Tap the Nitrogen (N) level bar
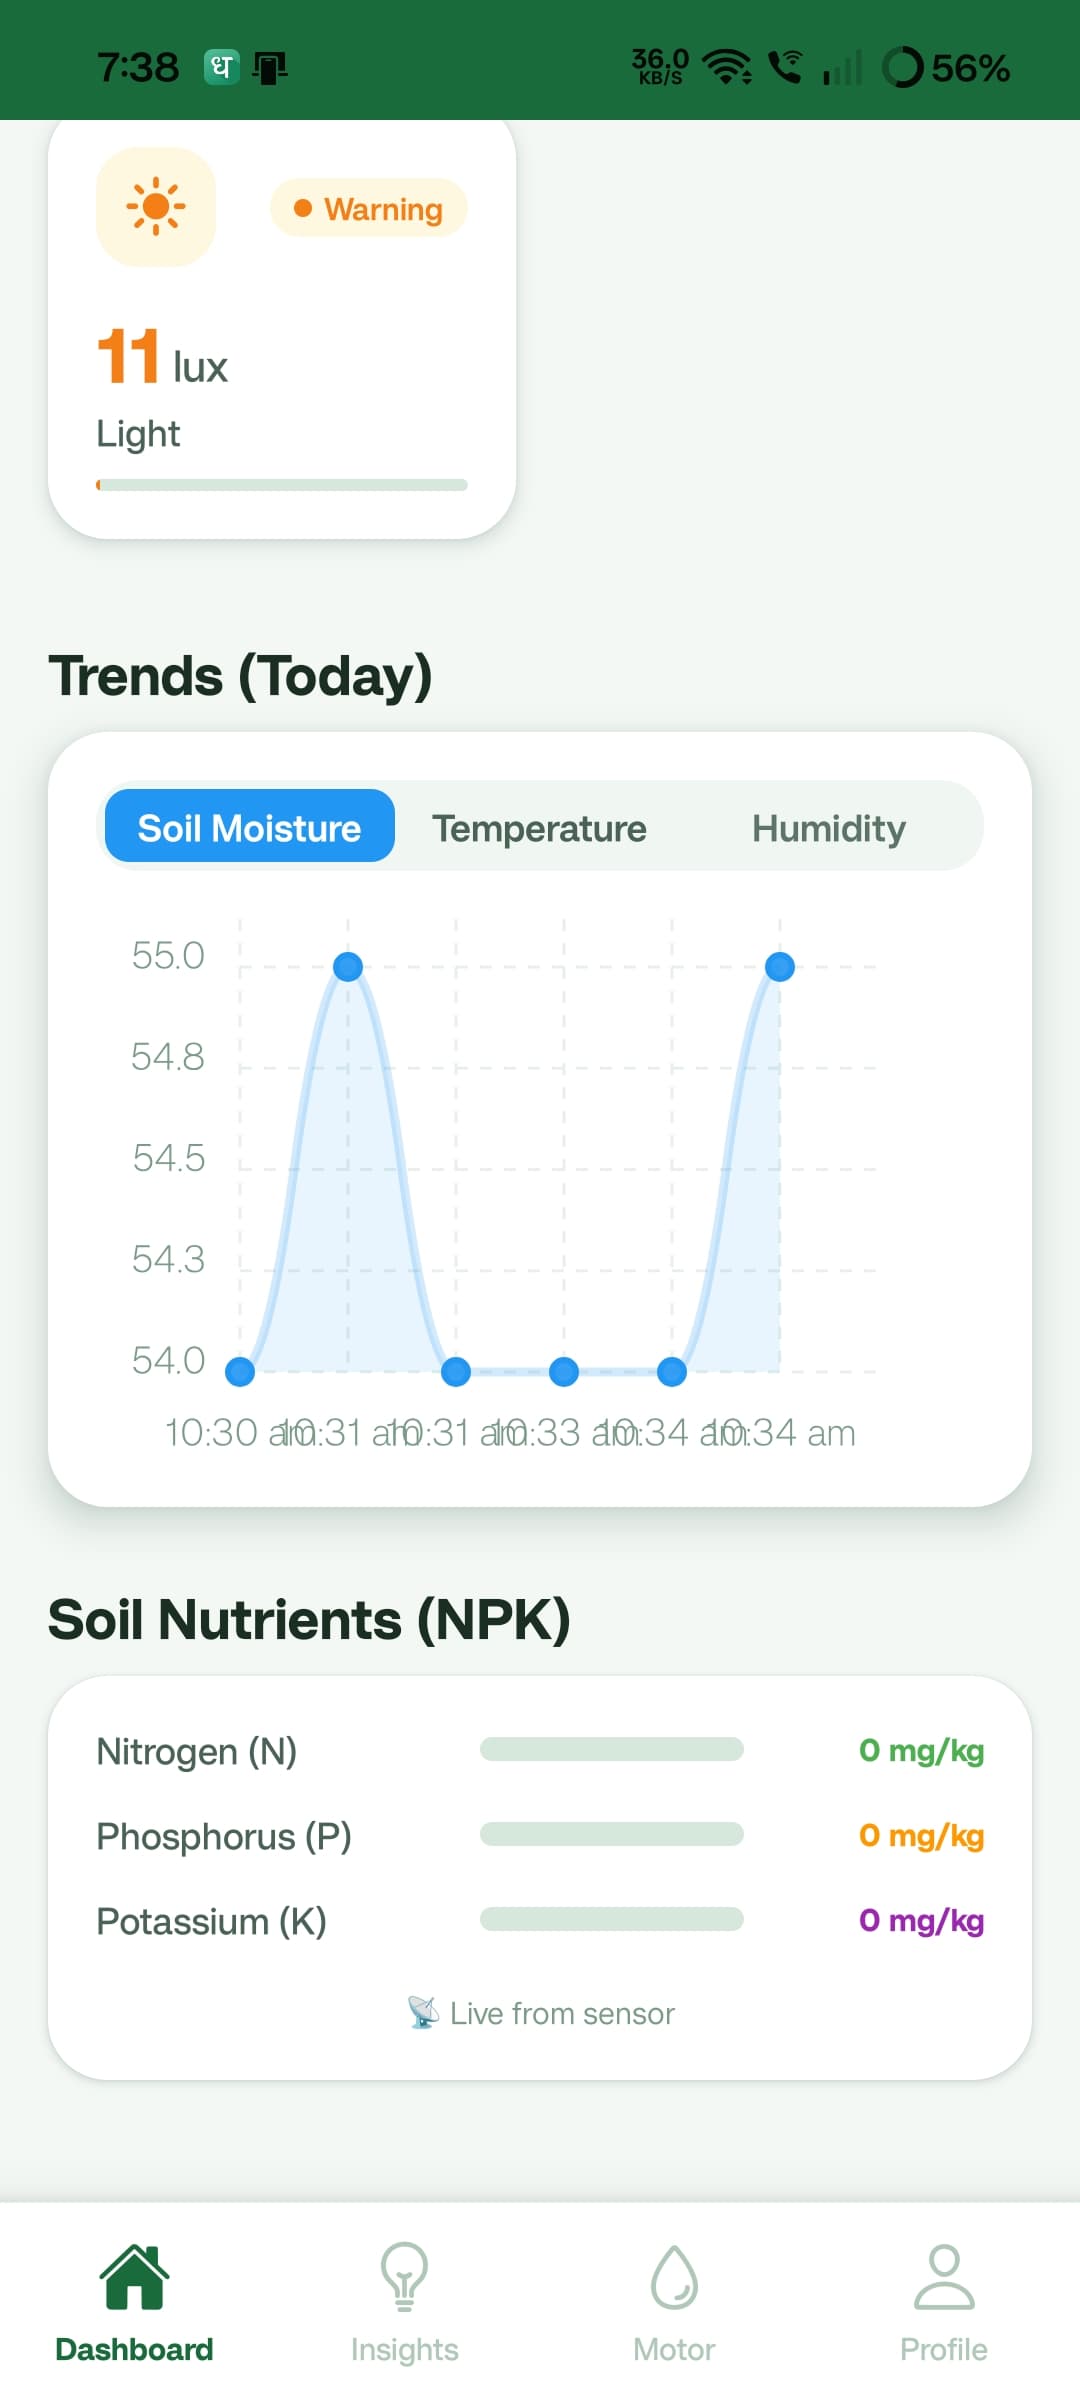1080x2392 pixels. coord(612,1749)
